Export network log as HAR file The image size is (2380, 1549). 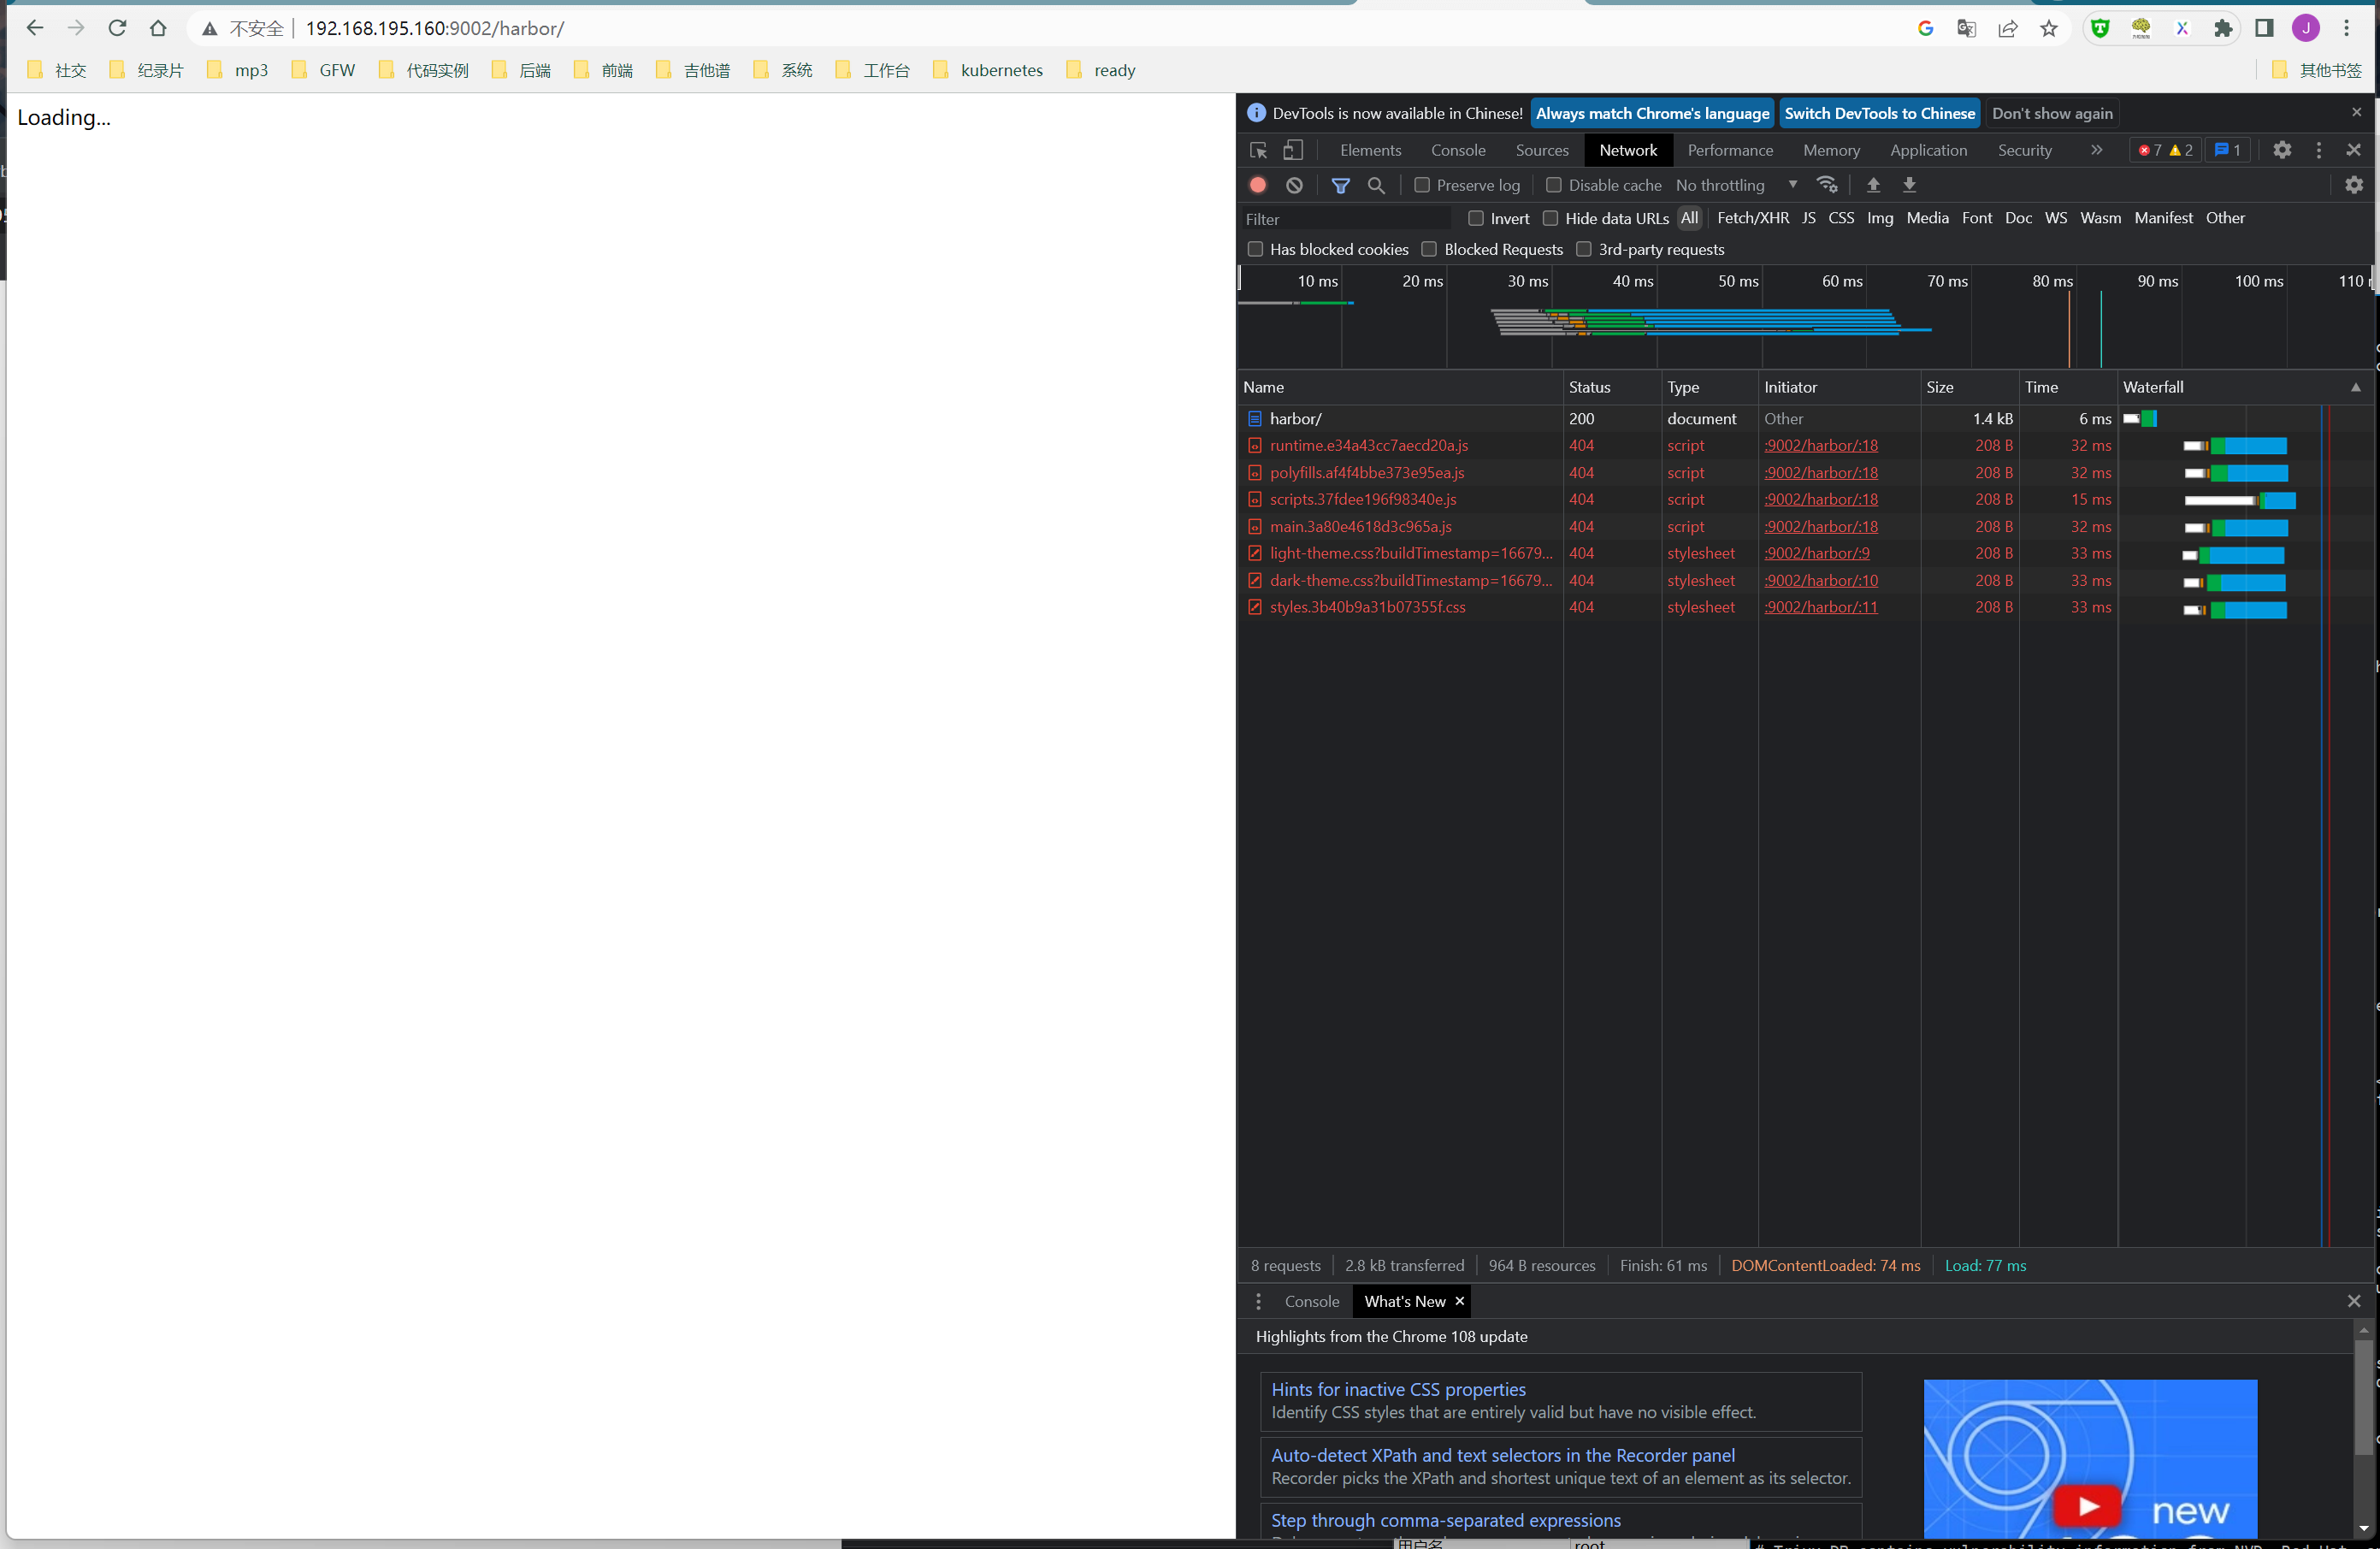[x=1909, y=185]
